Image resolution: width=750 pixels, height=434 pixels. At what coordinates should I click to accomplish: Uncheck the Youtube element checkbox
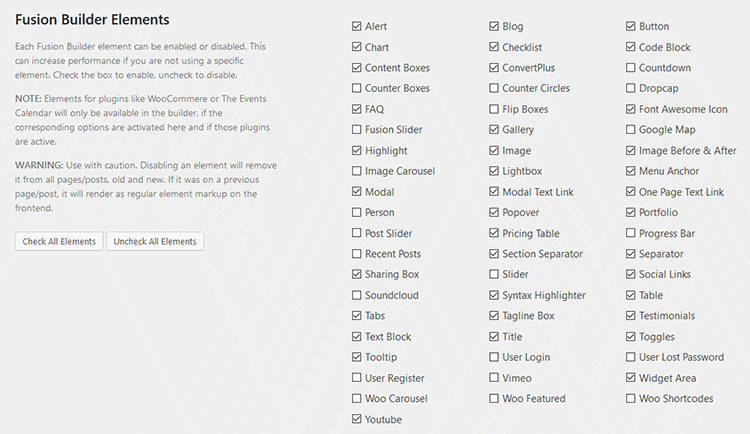click(356, 419)
